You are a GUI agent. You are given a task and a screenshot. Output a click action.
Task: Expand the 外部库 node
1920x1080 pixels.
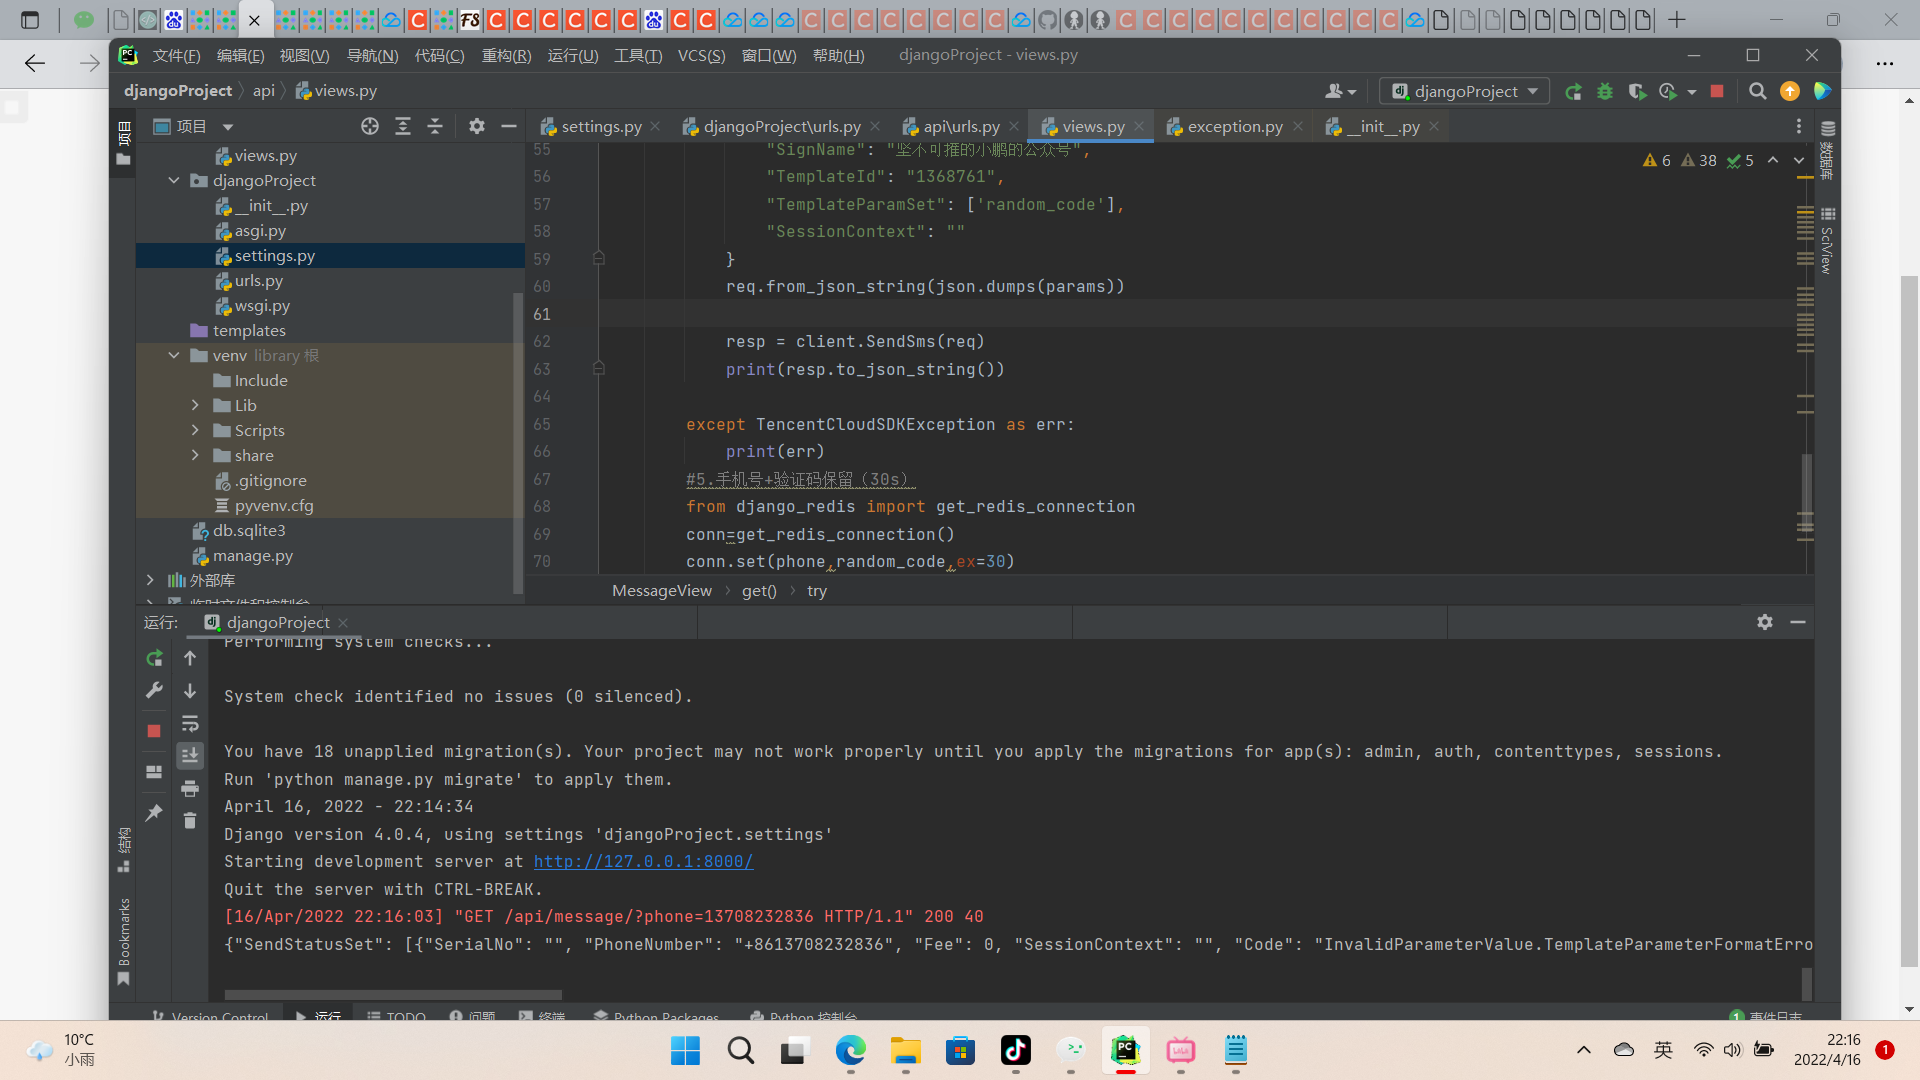150,581
